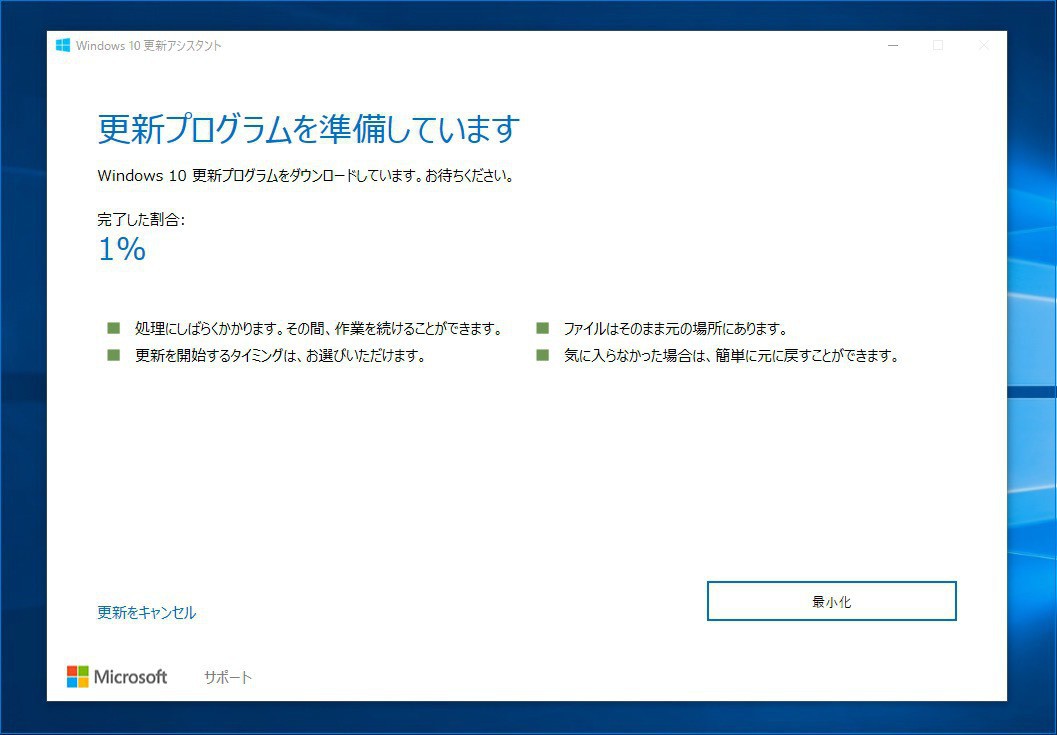Select the 1% progress value
This screenshot has width=1057, height=735.
point(122,249)
